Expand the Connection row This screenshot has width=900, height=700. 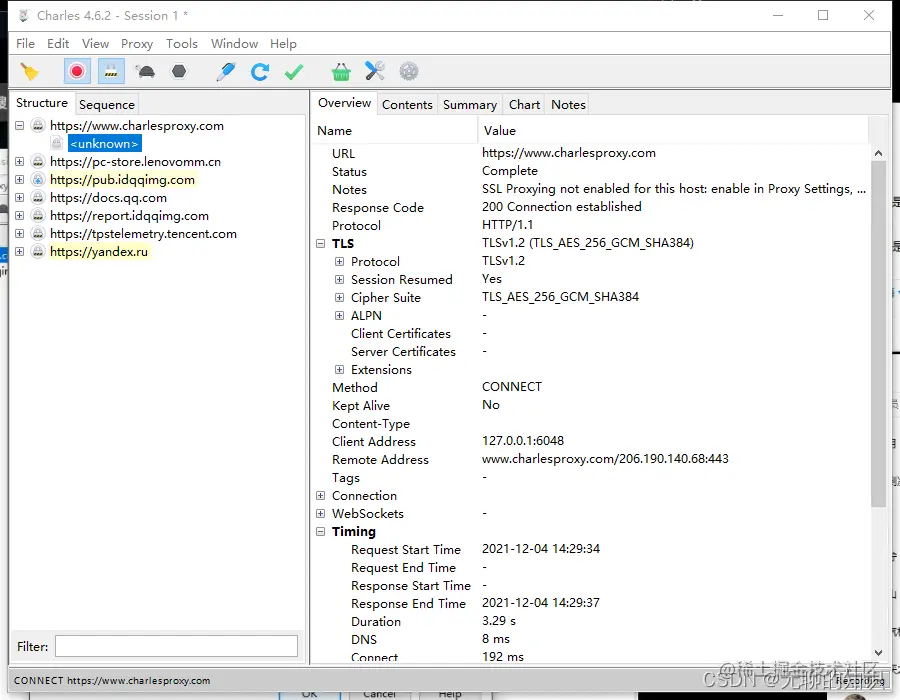click(320, 495)
